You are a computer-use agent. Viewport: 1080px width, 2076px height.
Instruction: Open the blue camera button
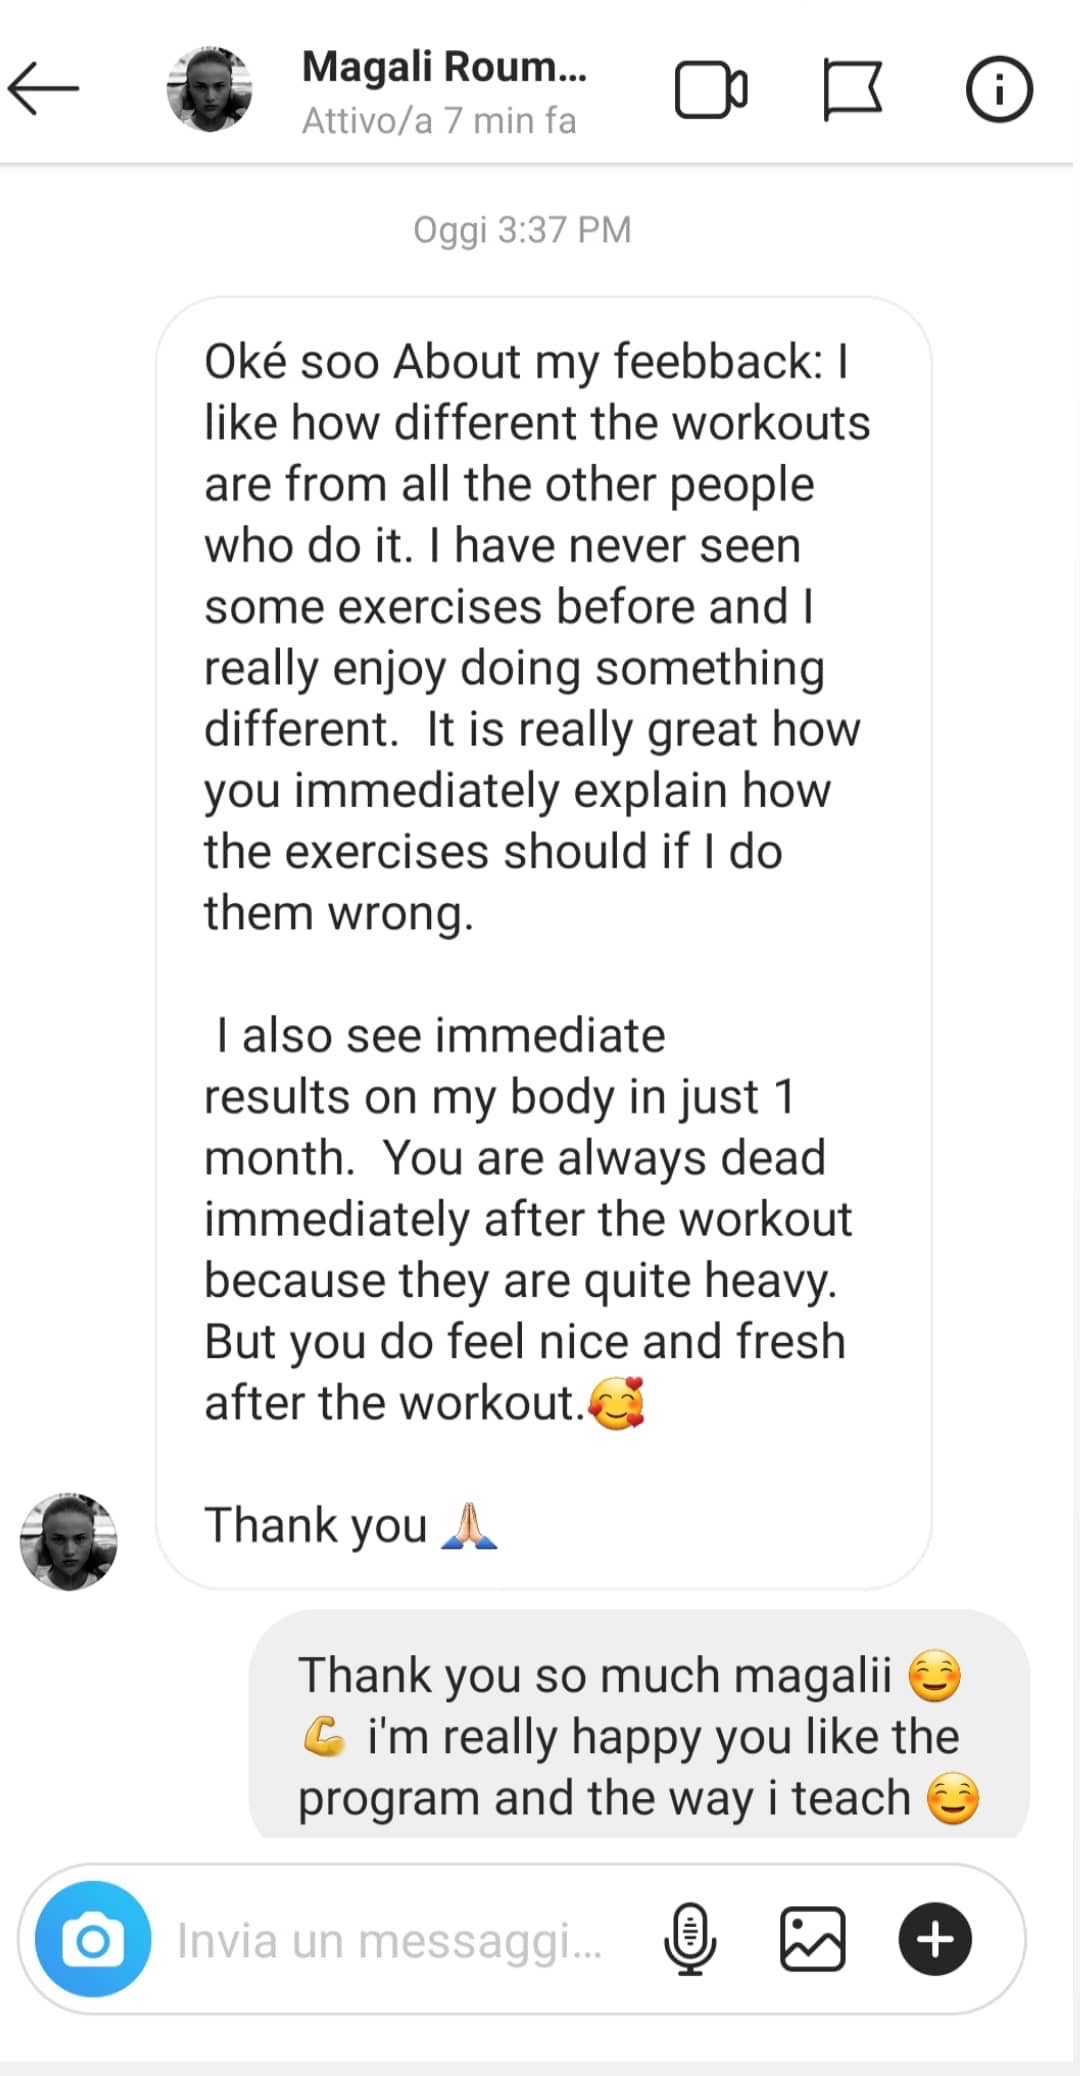[x=93, y=1939]
